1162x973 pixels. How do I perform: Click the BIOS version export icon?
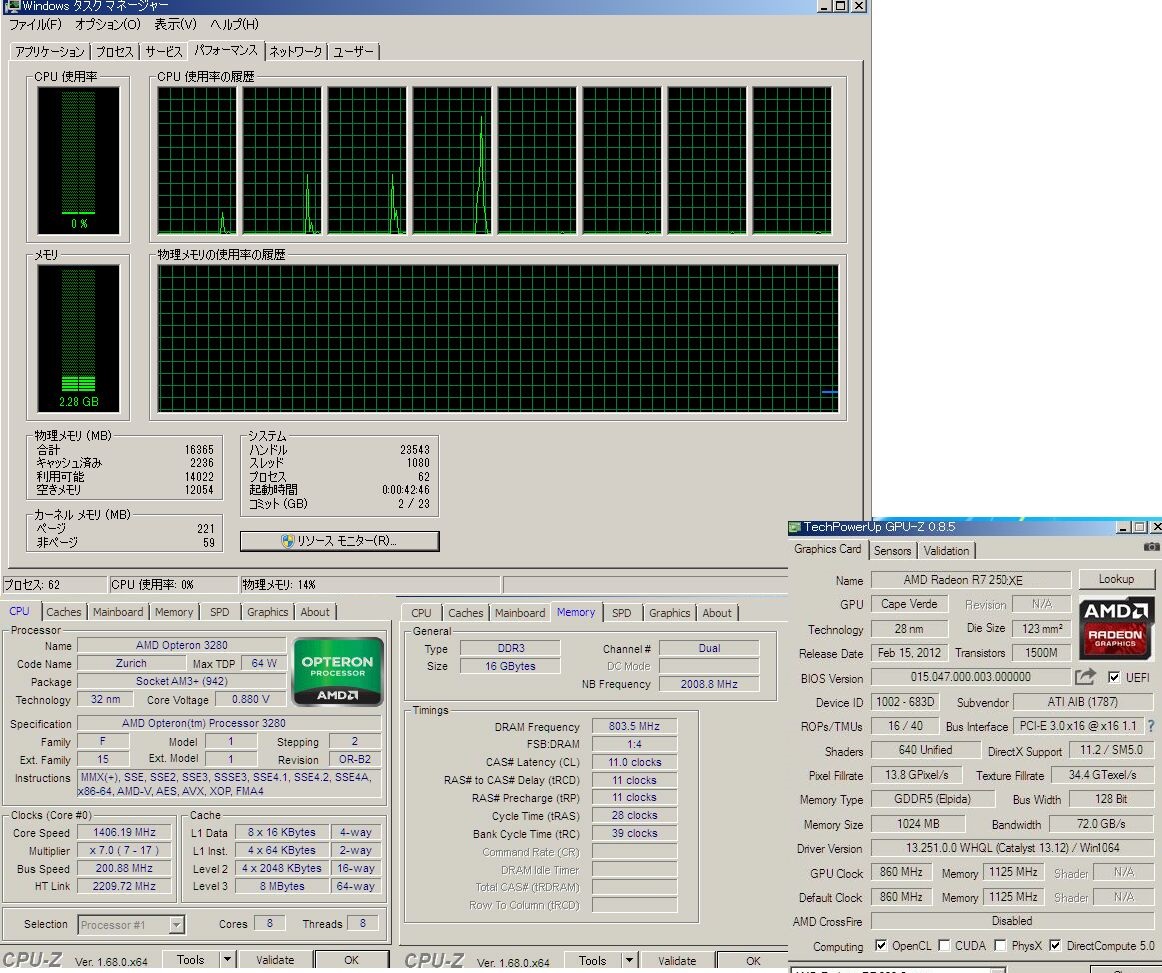[1085, 677]
